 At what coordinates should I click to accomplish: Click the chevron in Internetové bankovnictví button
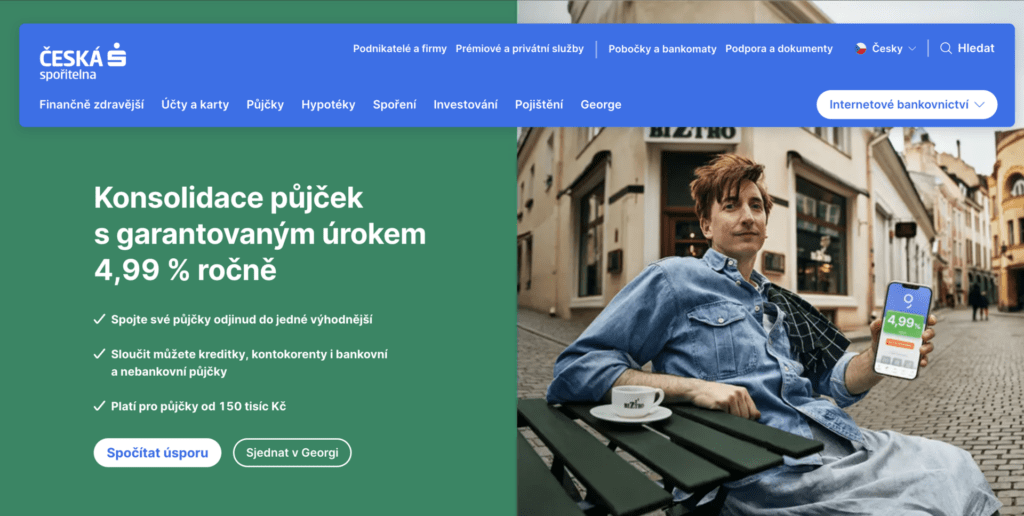click(x=980, y=105)
